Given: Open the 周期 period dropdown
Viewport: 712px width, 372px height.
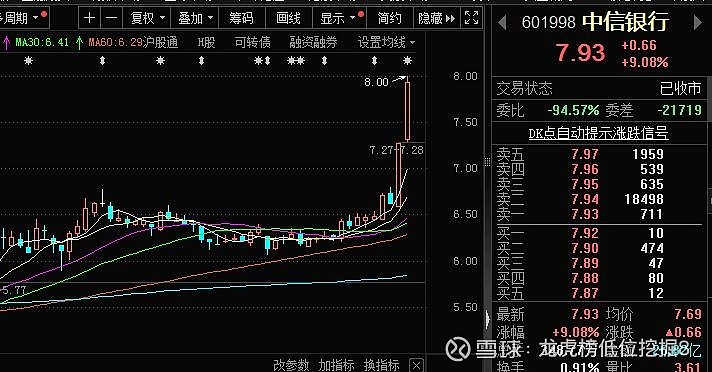Looking at the screenshot, I should [x=19, y=18].
